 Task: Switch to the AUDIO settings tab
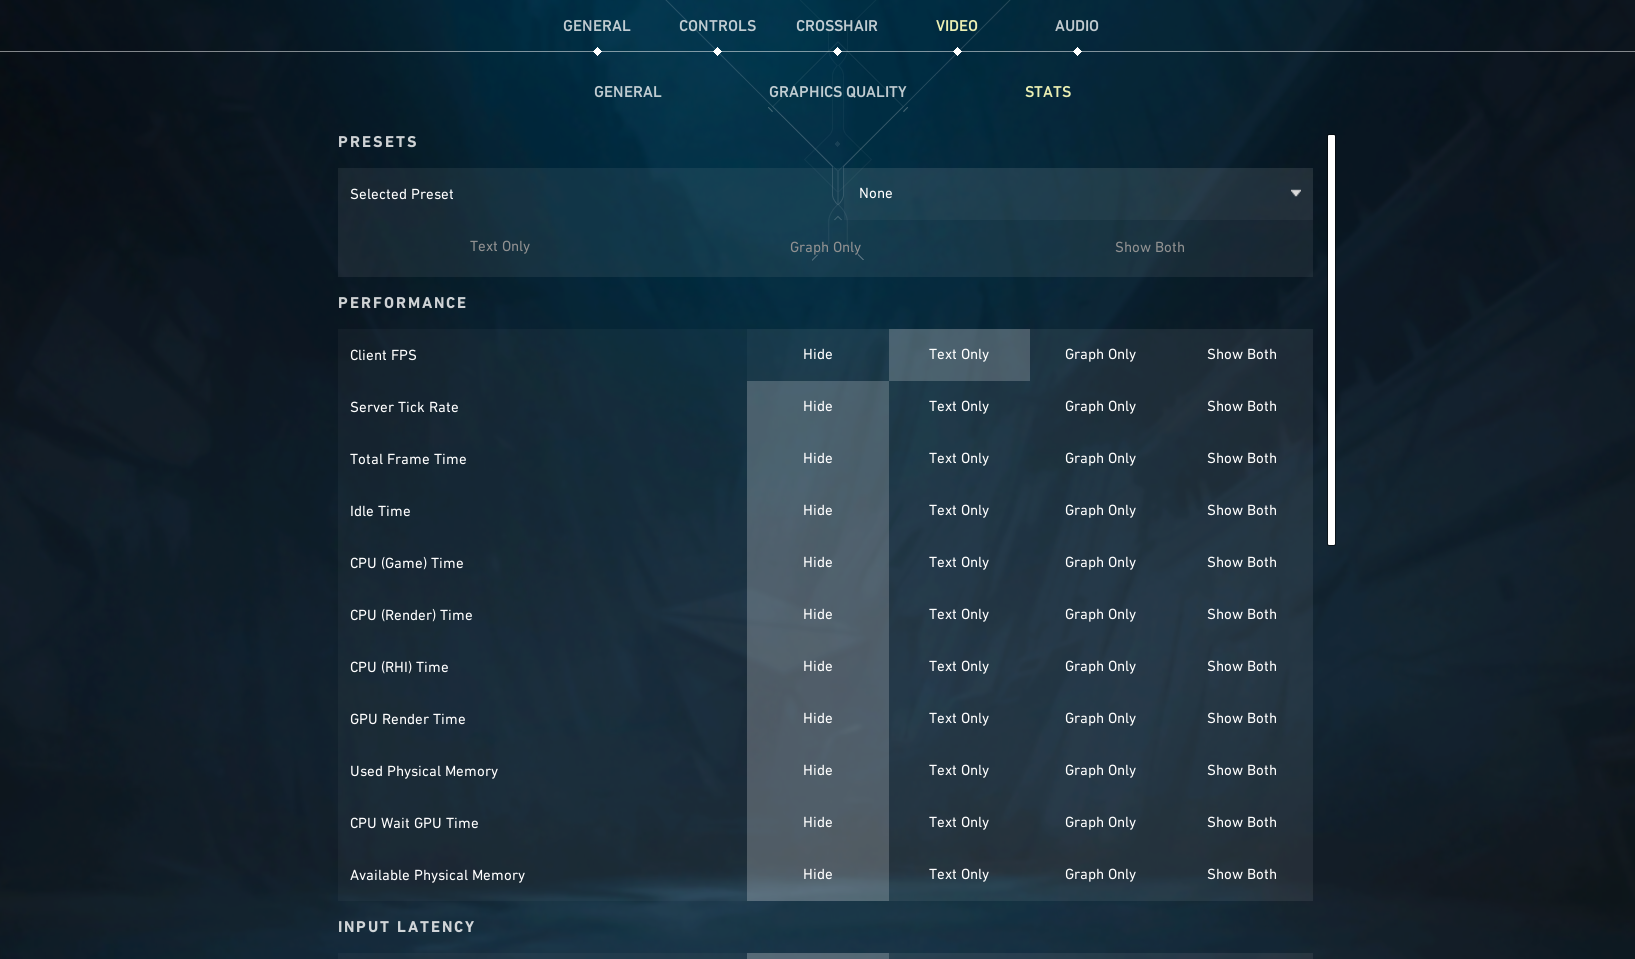[x=1076, y=26]
